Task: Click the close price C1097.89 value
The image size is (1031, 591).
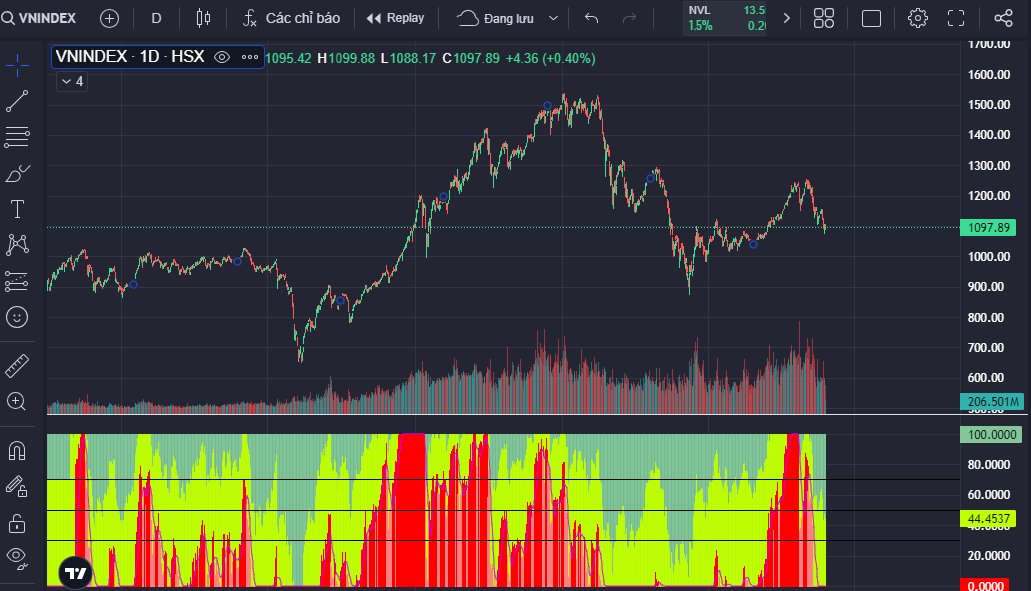Action: pyautogui.click(x=471, y=59)
